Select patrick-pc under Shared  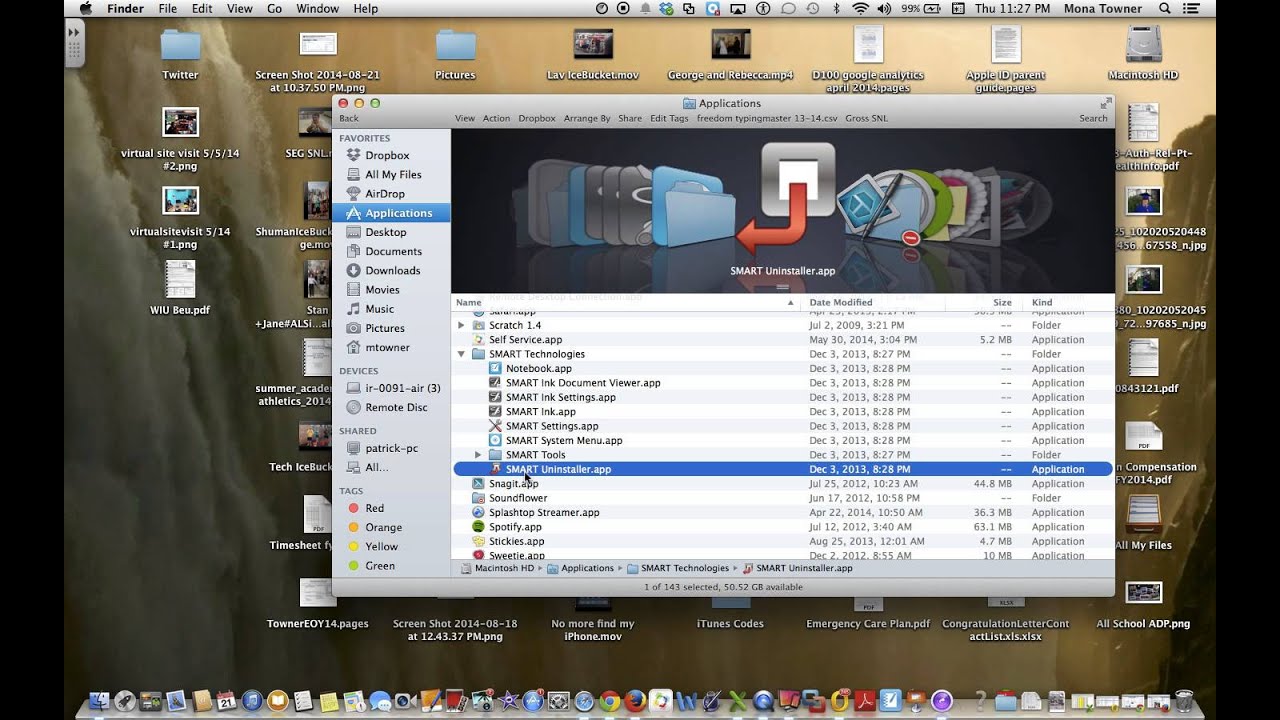pyautogui.click(x=391, y=448)
